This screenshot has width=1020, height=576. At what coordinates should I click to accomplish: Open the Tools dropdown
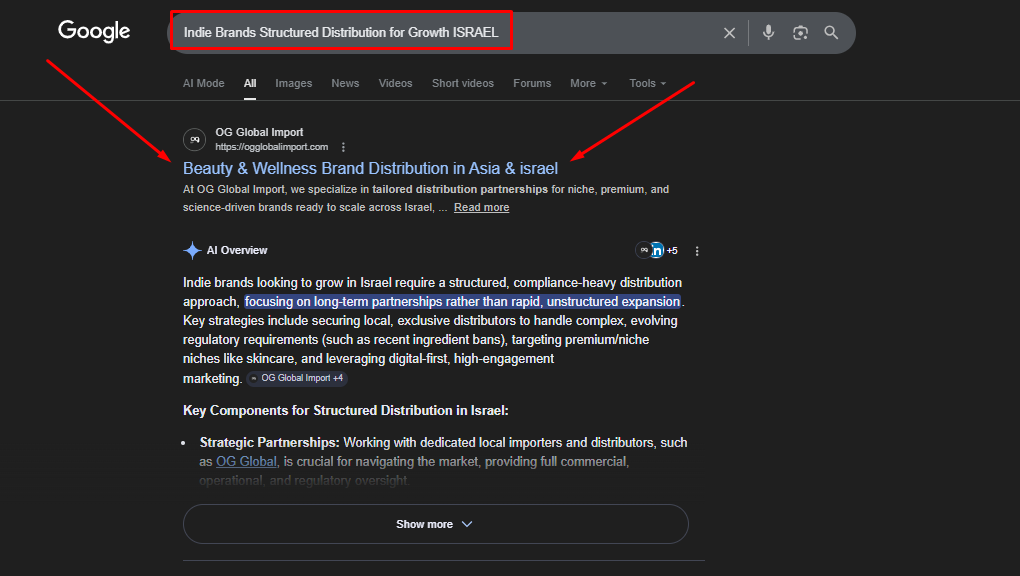point(647,83)
